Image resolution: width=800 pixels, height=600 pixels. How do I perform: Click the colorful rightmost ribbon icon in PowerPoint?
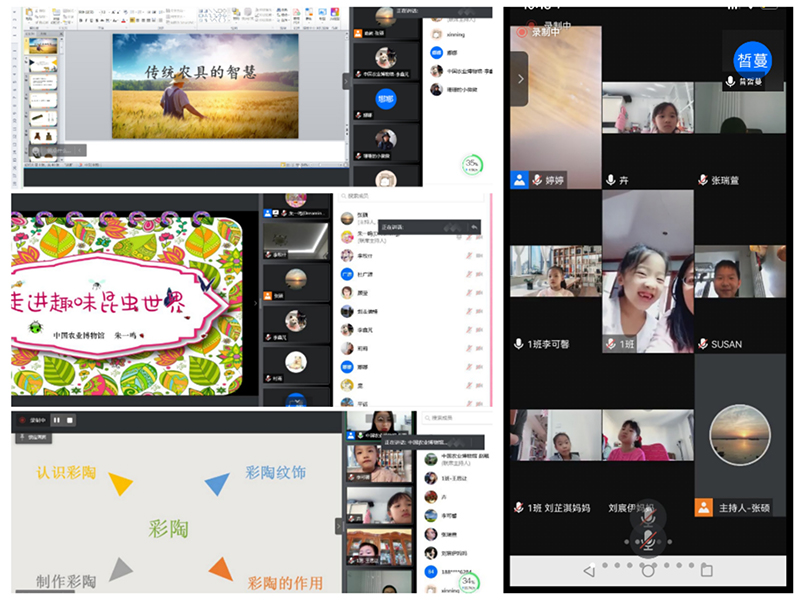coord(335,13)
